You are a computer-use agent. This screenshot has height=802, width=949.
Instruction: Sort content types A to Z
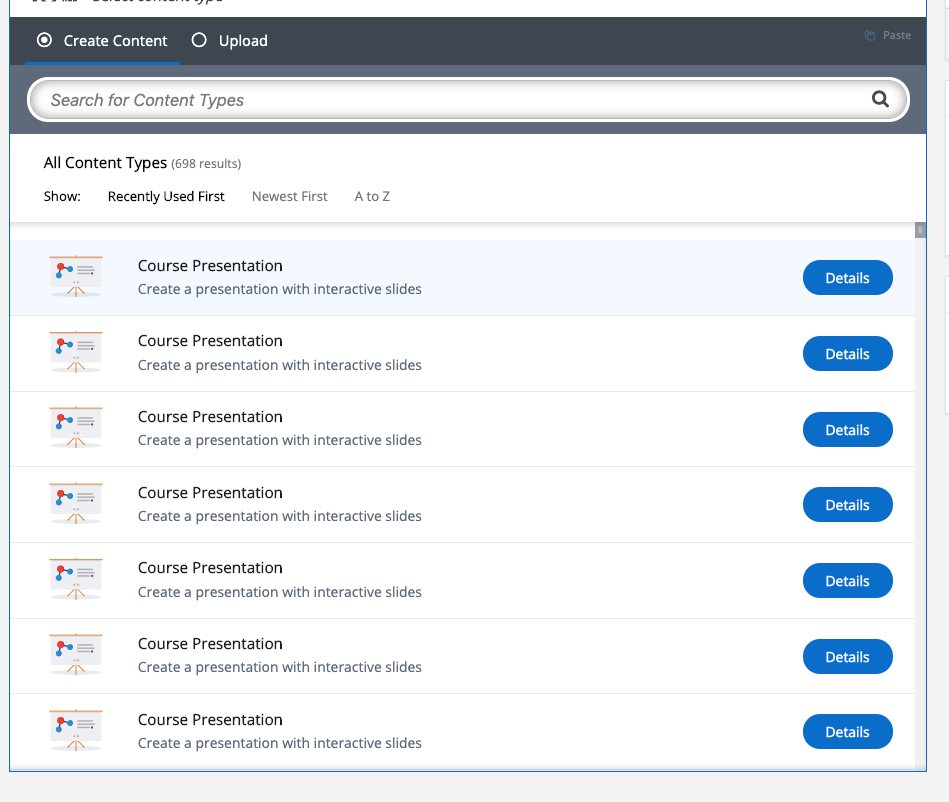click(372, 197)
